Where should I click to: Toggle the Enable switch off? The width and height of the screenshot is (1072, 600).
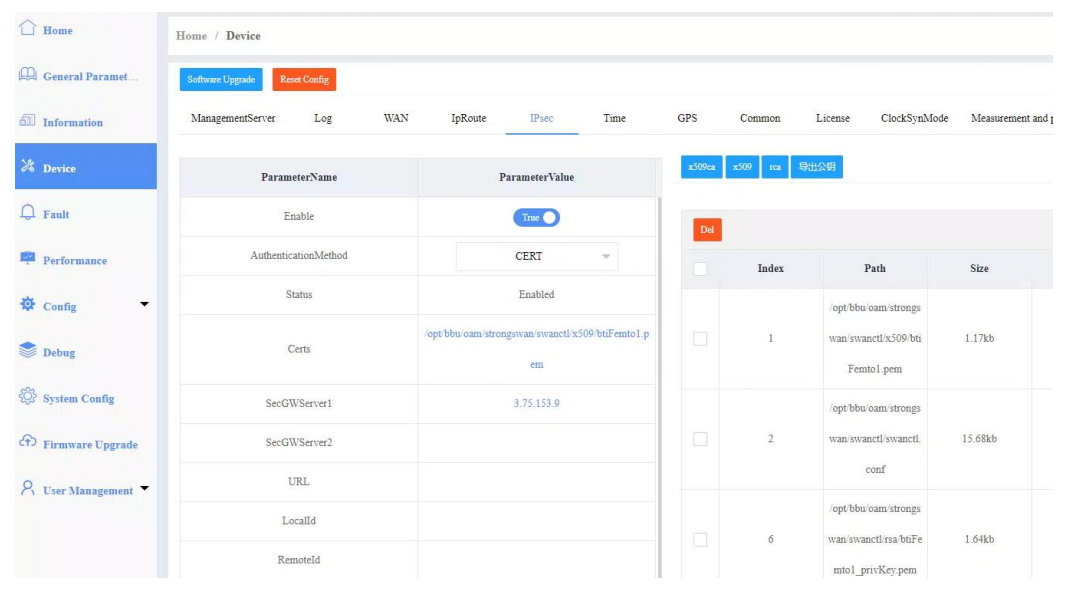(x=537, y=217)
